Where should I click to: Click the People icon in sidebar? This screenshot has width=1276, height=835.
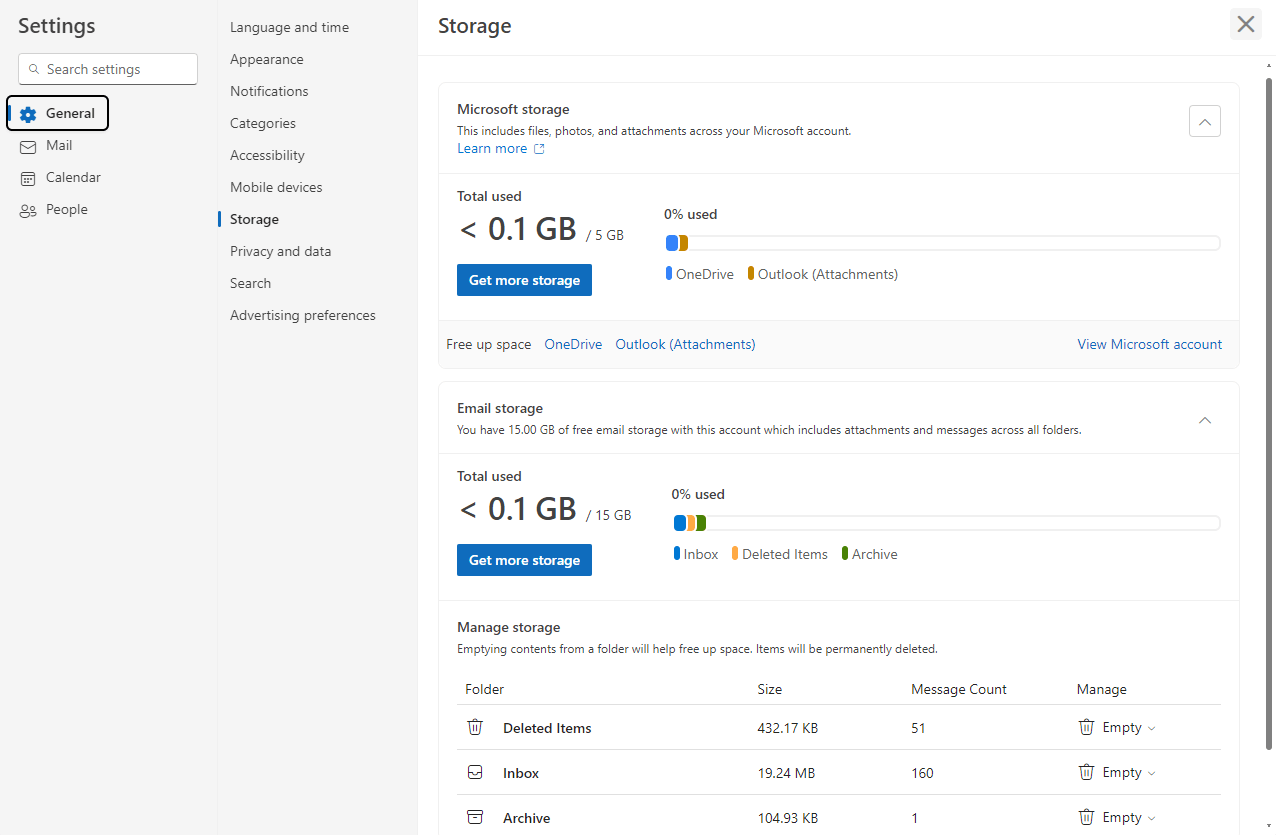point(28,210)
